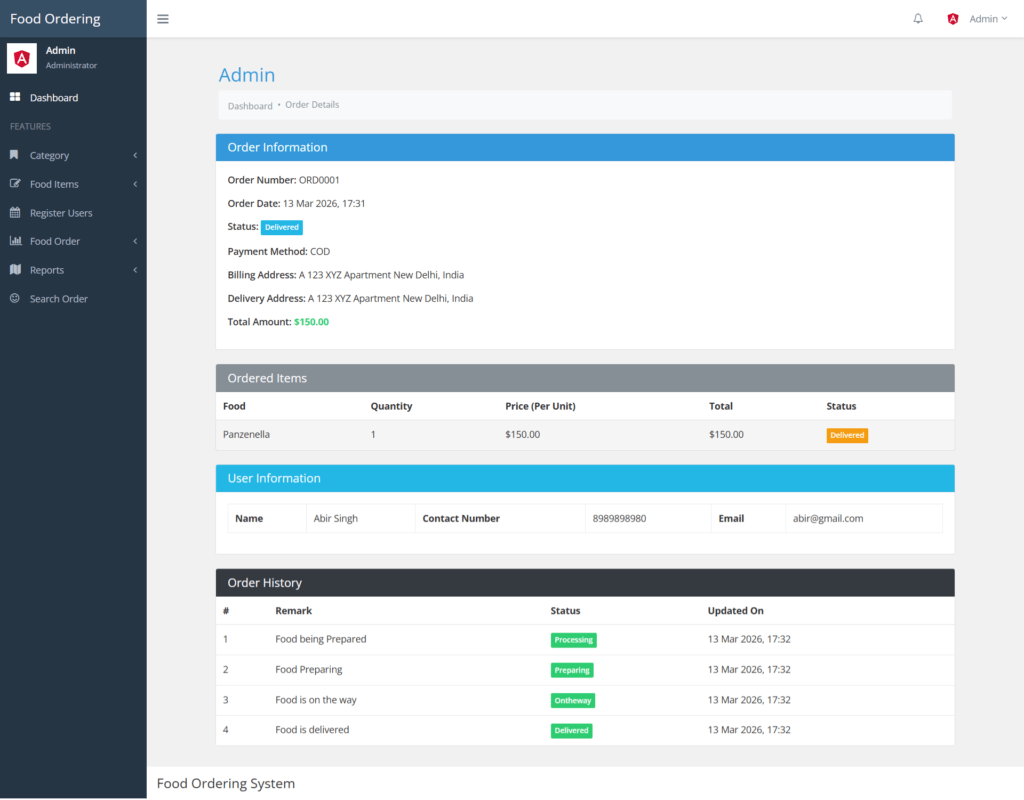The width and height of the screenshot is (1024, 800).
Task: Open Reports via the map icon
Action: pyautogui.click(x=16, y=269)
